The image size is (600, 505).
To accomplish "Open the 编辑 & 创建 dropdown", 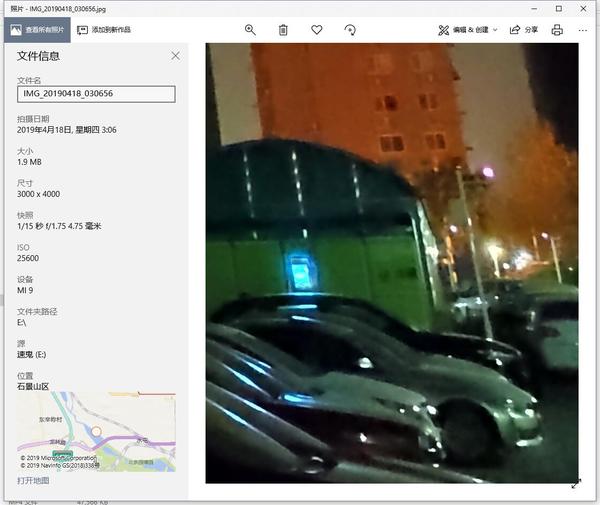I will pyautogui.click(x=468, y=30).
